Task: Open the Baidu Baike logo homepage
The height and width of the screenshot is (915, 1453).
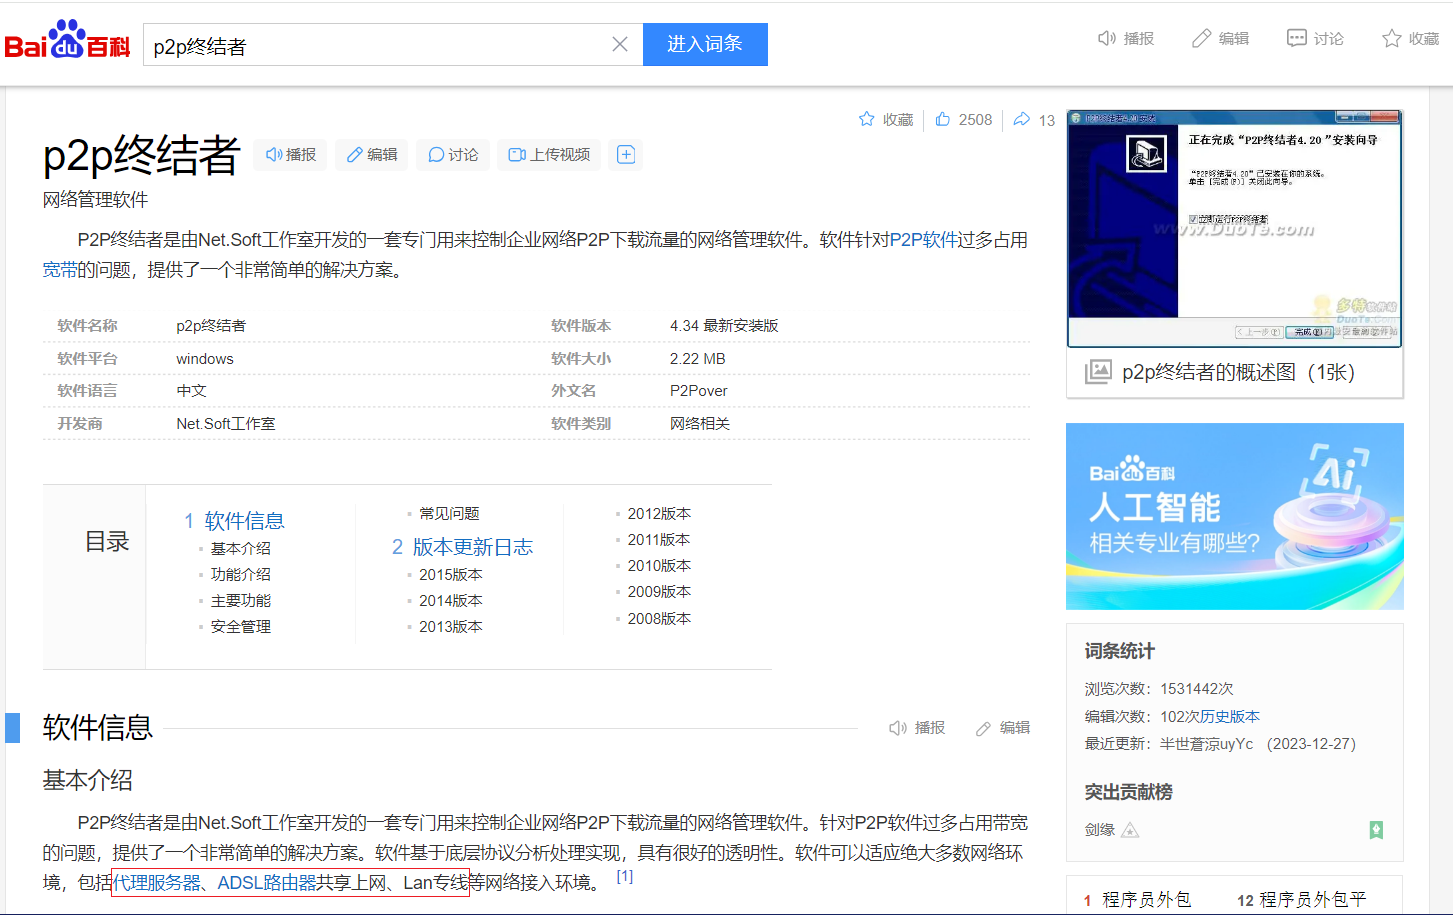Action: tap(68, 40)
